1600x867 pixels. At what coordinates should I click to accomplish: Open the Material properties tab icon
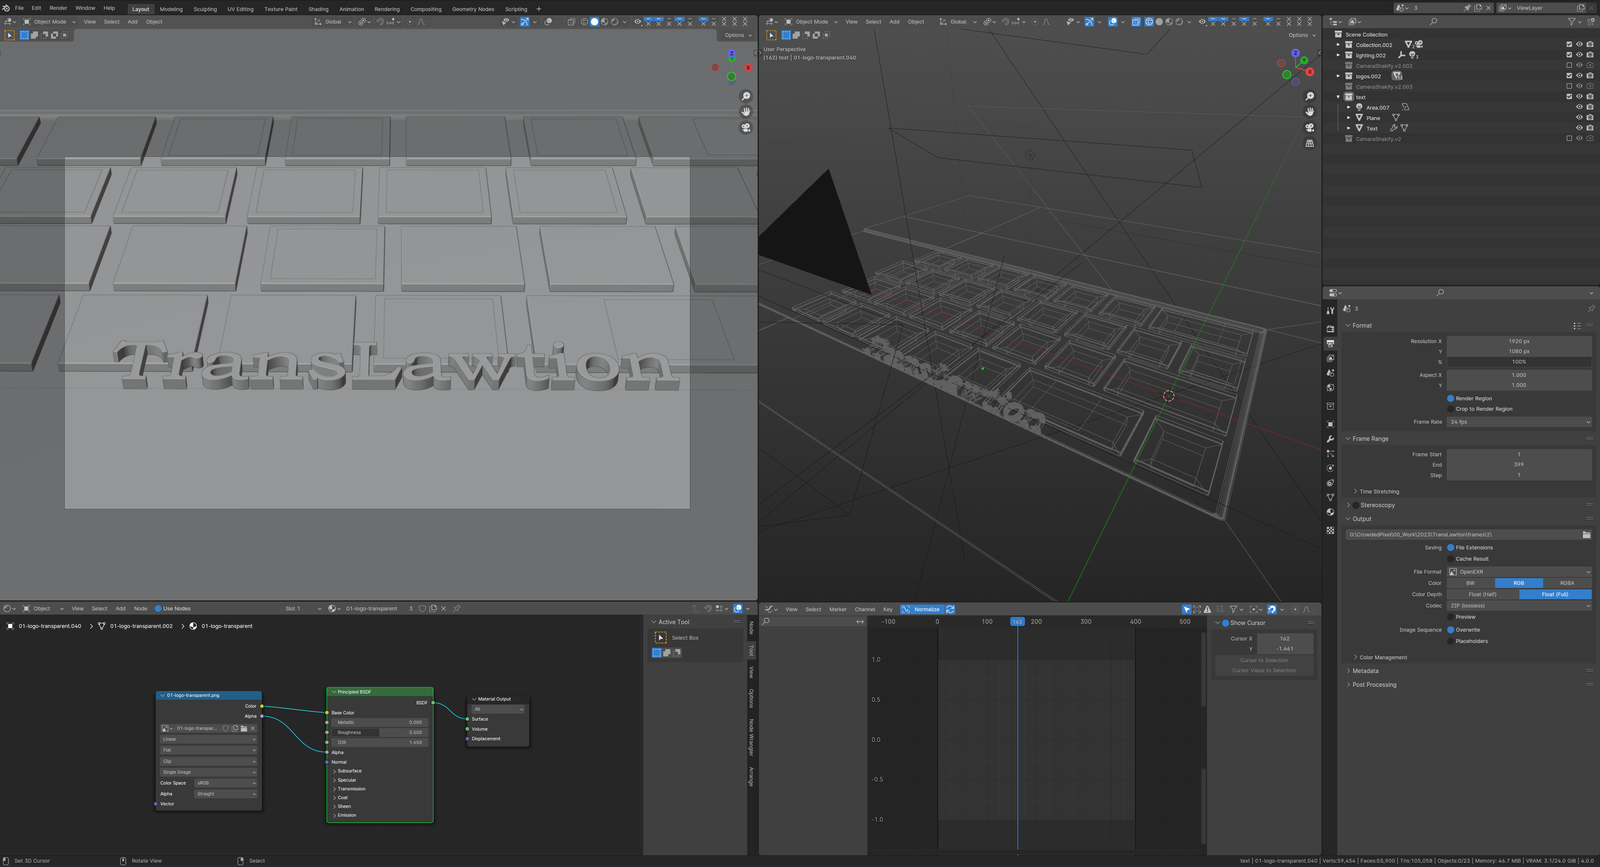coord(1330,512)
